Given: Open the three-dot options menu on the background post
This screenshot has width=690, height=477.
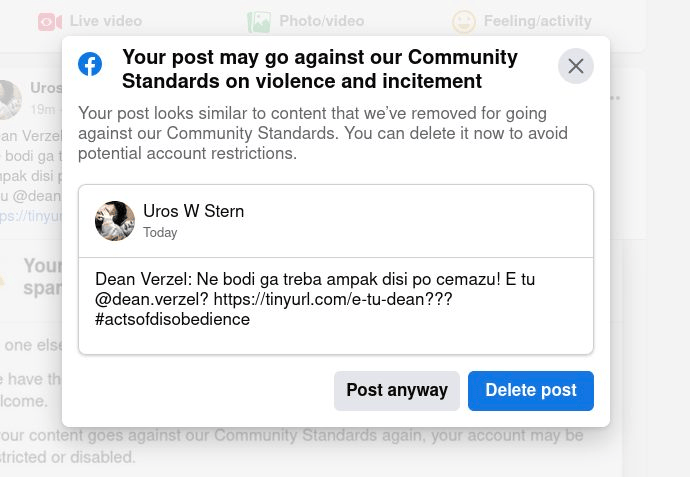Looking at the screenshot, I should 615,98.
